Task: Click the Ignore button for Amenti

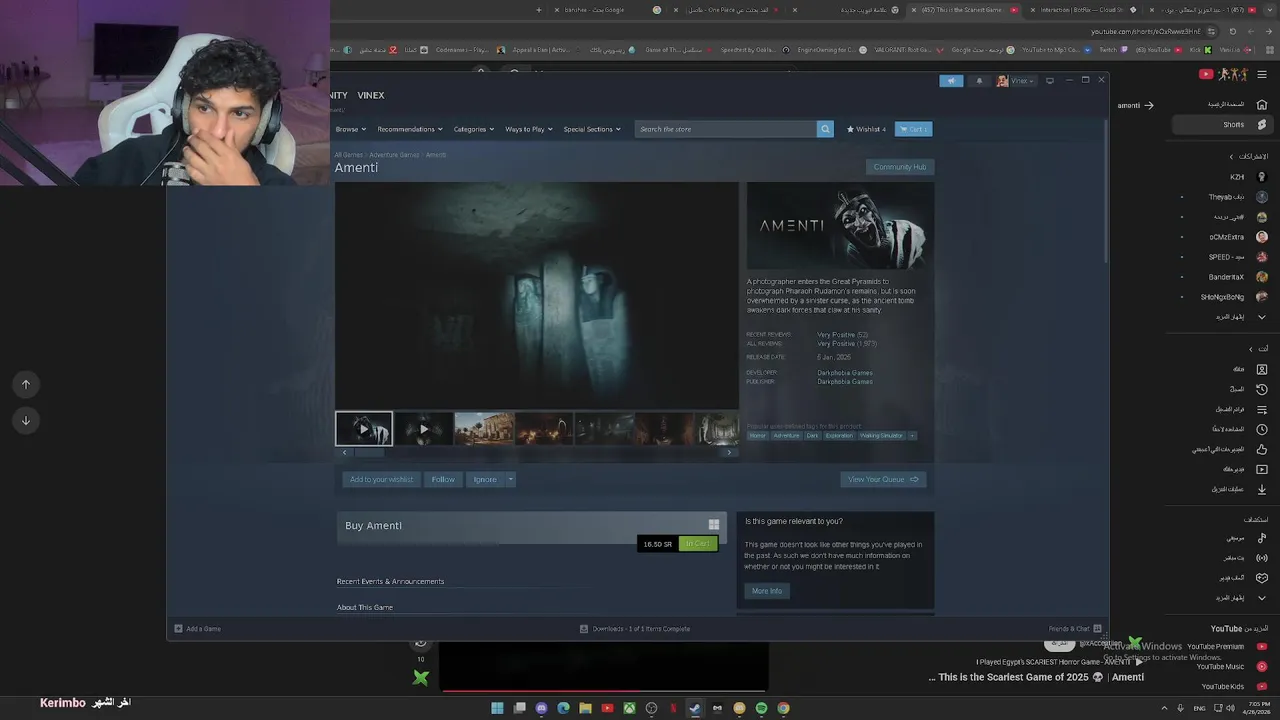Action: 485,479
